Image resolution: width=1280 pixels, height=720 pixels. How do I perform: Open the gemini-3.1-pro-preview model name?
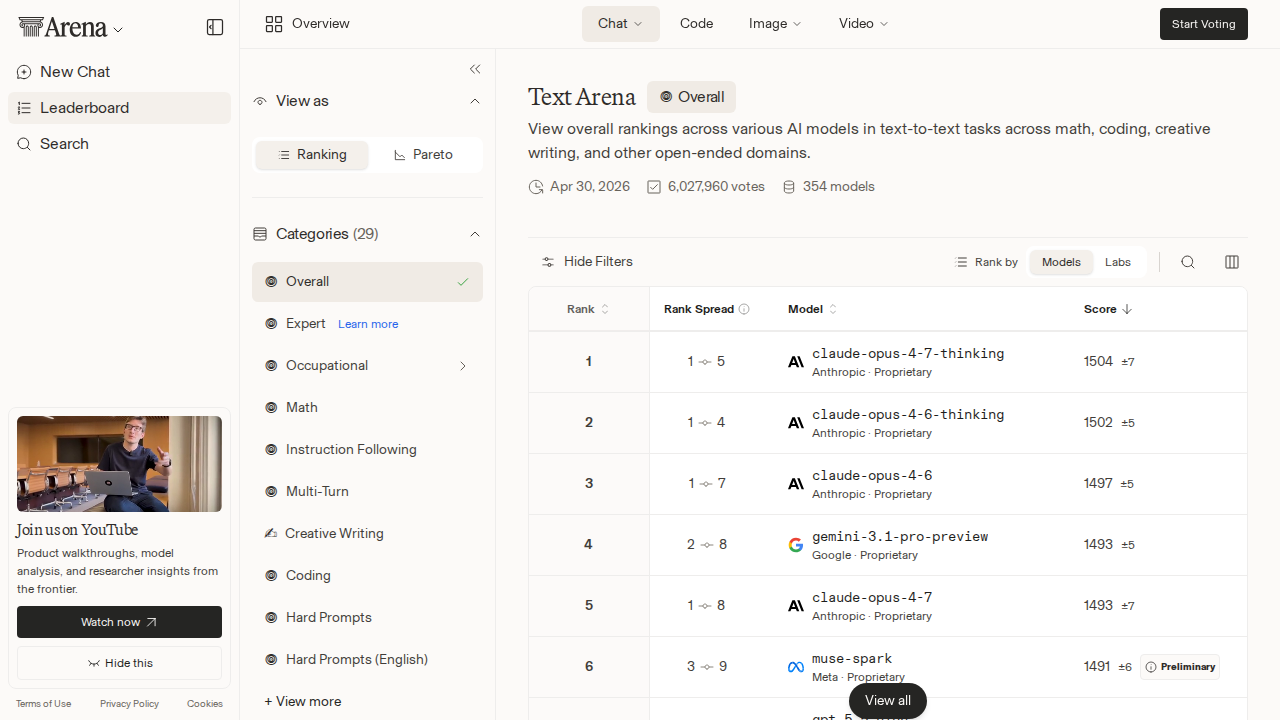click(x=900, y=537)
